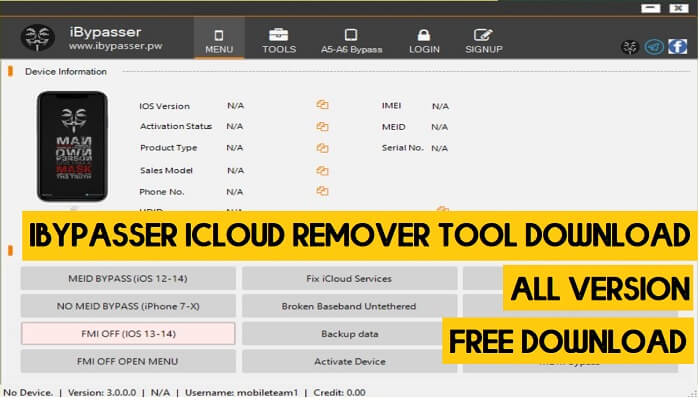Select the Serial No. N/A value
The image size is (700, 400).
pos(440,148)
